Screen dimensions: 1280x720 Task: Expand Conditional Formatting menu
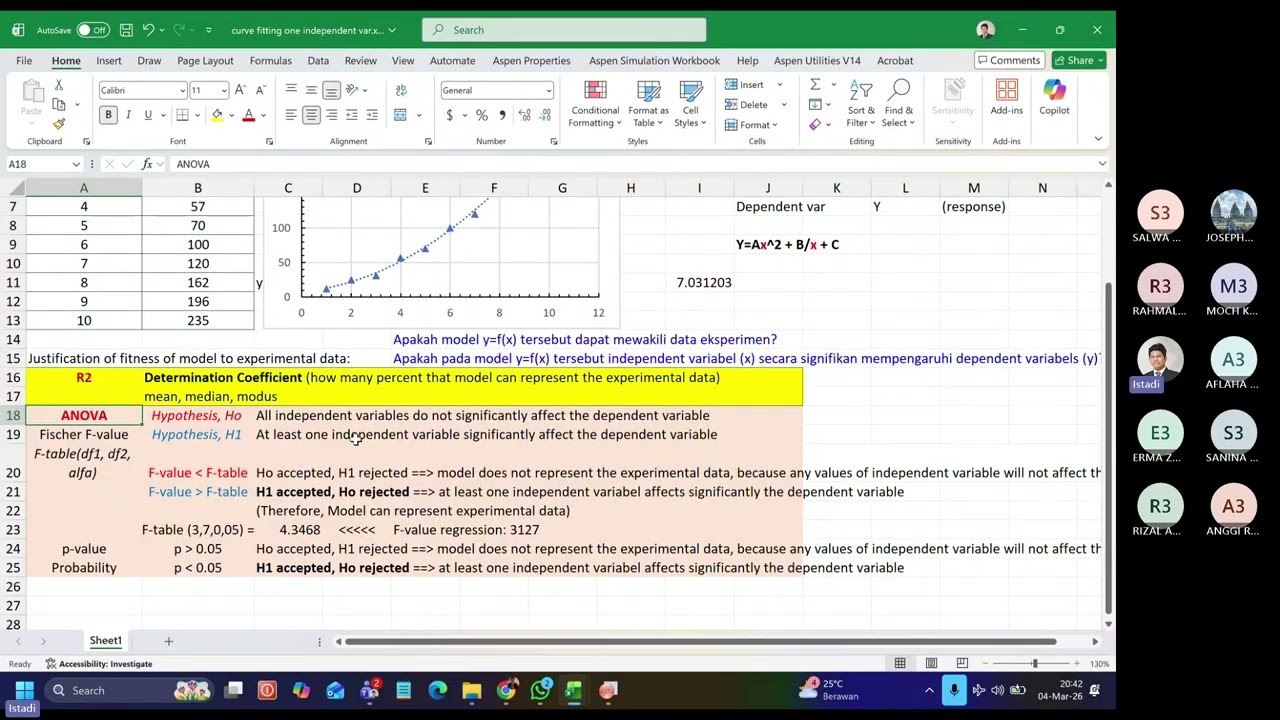tap(595, 104)
